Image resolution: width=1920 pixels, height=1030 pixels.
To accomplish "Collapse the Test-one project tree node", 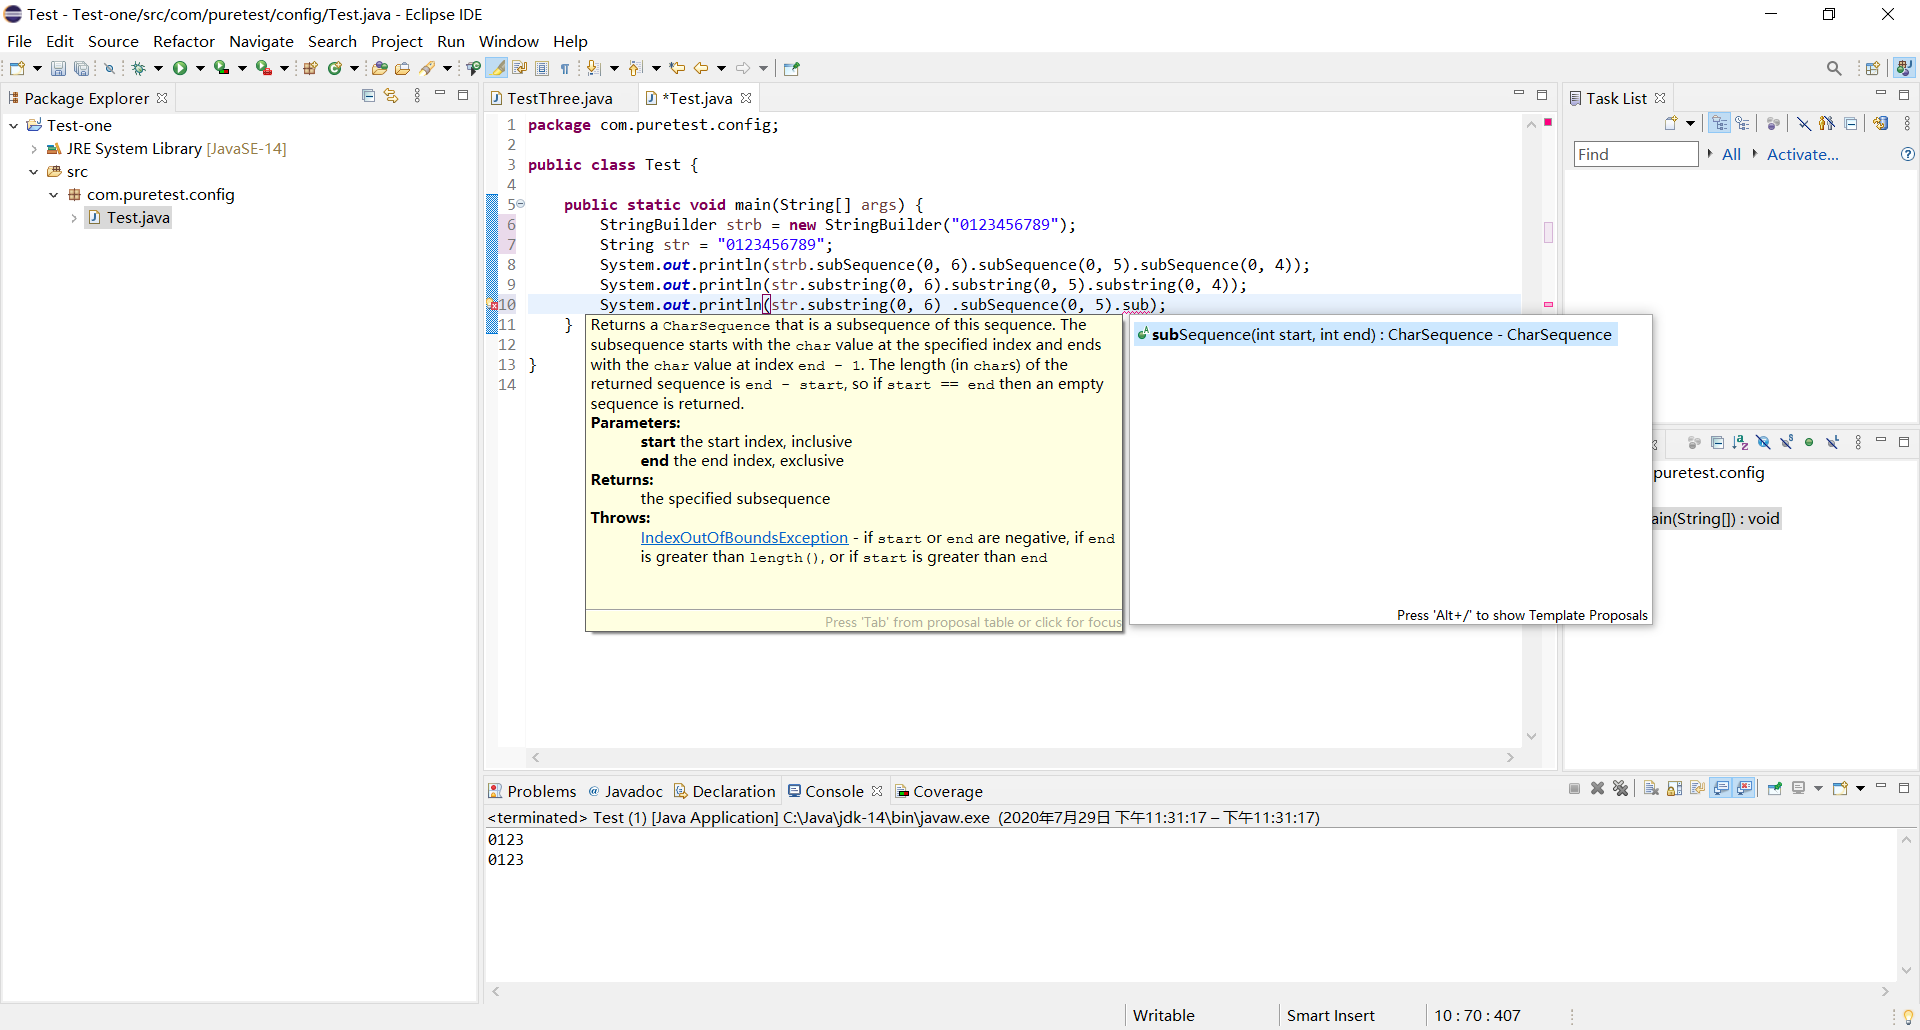I will (14, 126).
